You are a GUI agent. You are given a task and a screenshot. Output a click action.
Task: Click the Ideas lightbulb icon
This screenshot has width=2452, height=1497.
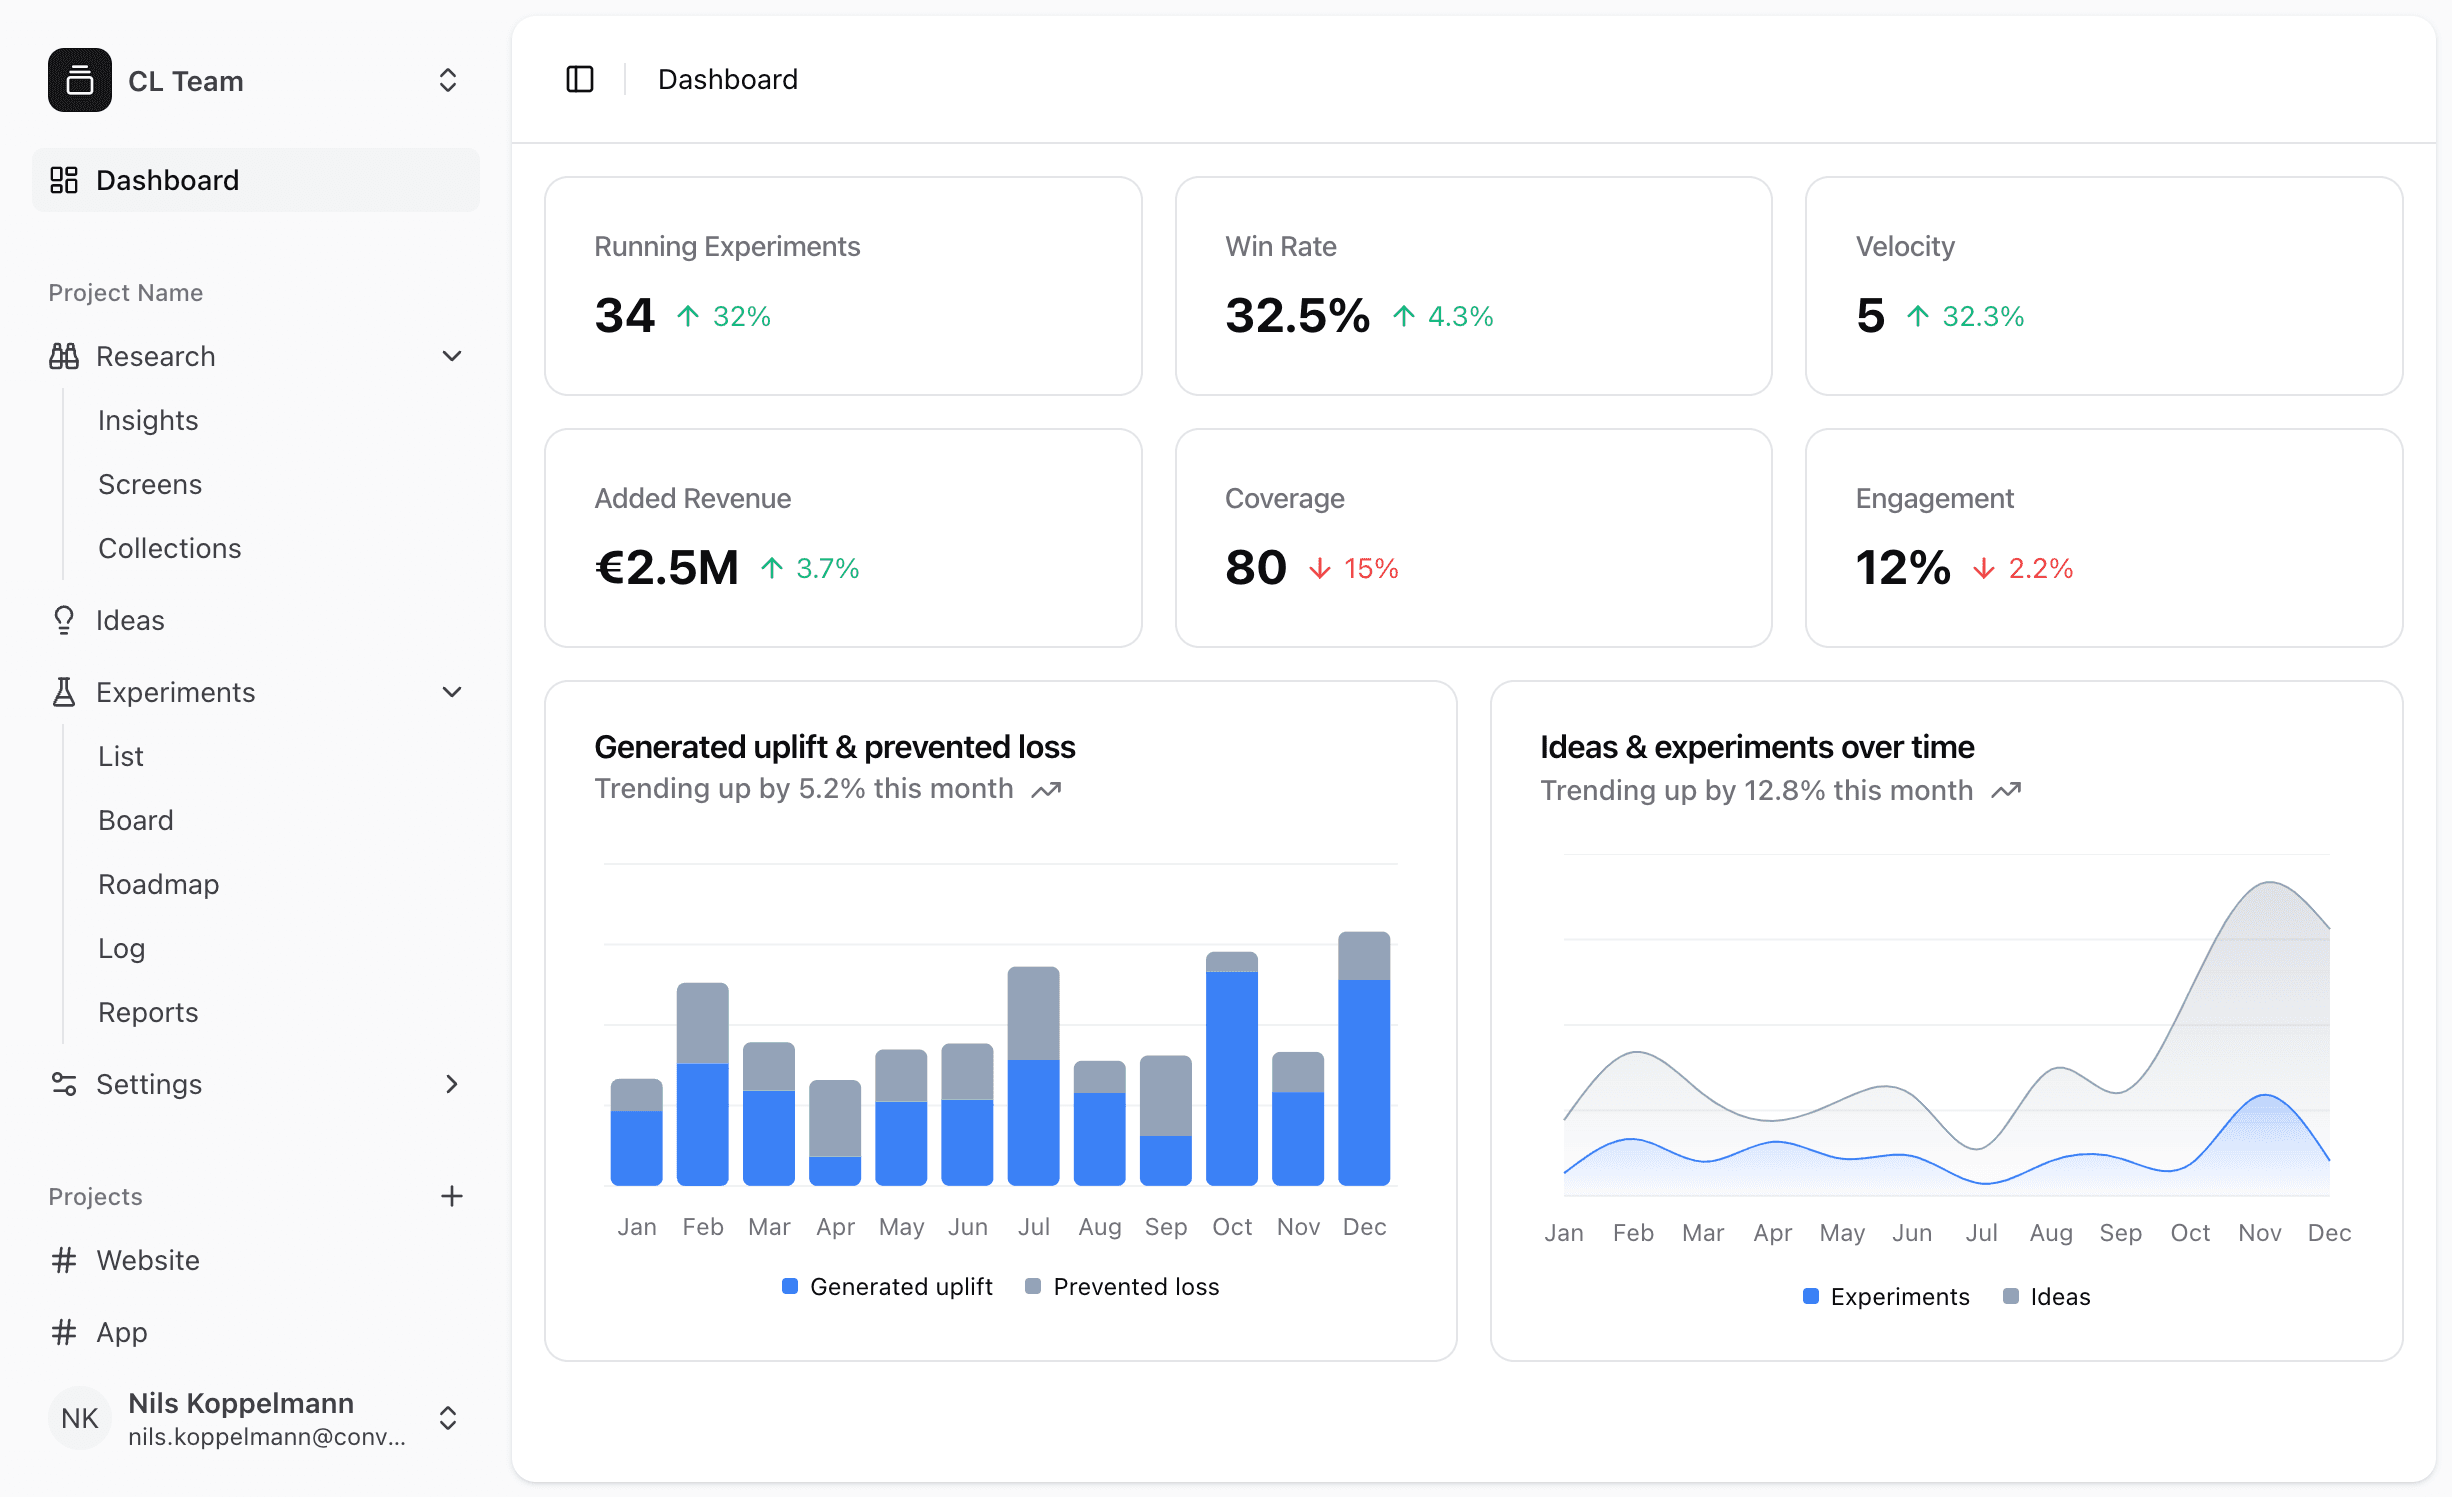pos(64,620)
